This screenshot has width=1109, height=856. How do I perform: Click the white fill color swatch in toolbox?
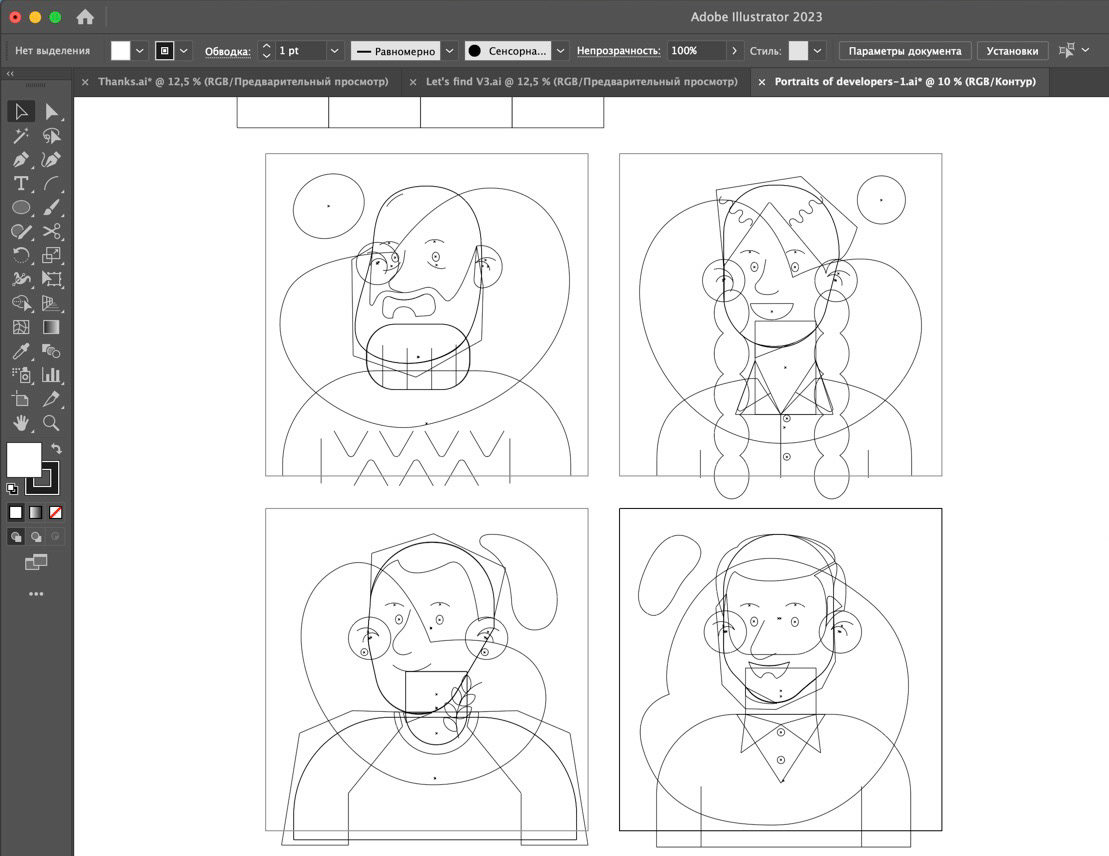point(23,460)
